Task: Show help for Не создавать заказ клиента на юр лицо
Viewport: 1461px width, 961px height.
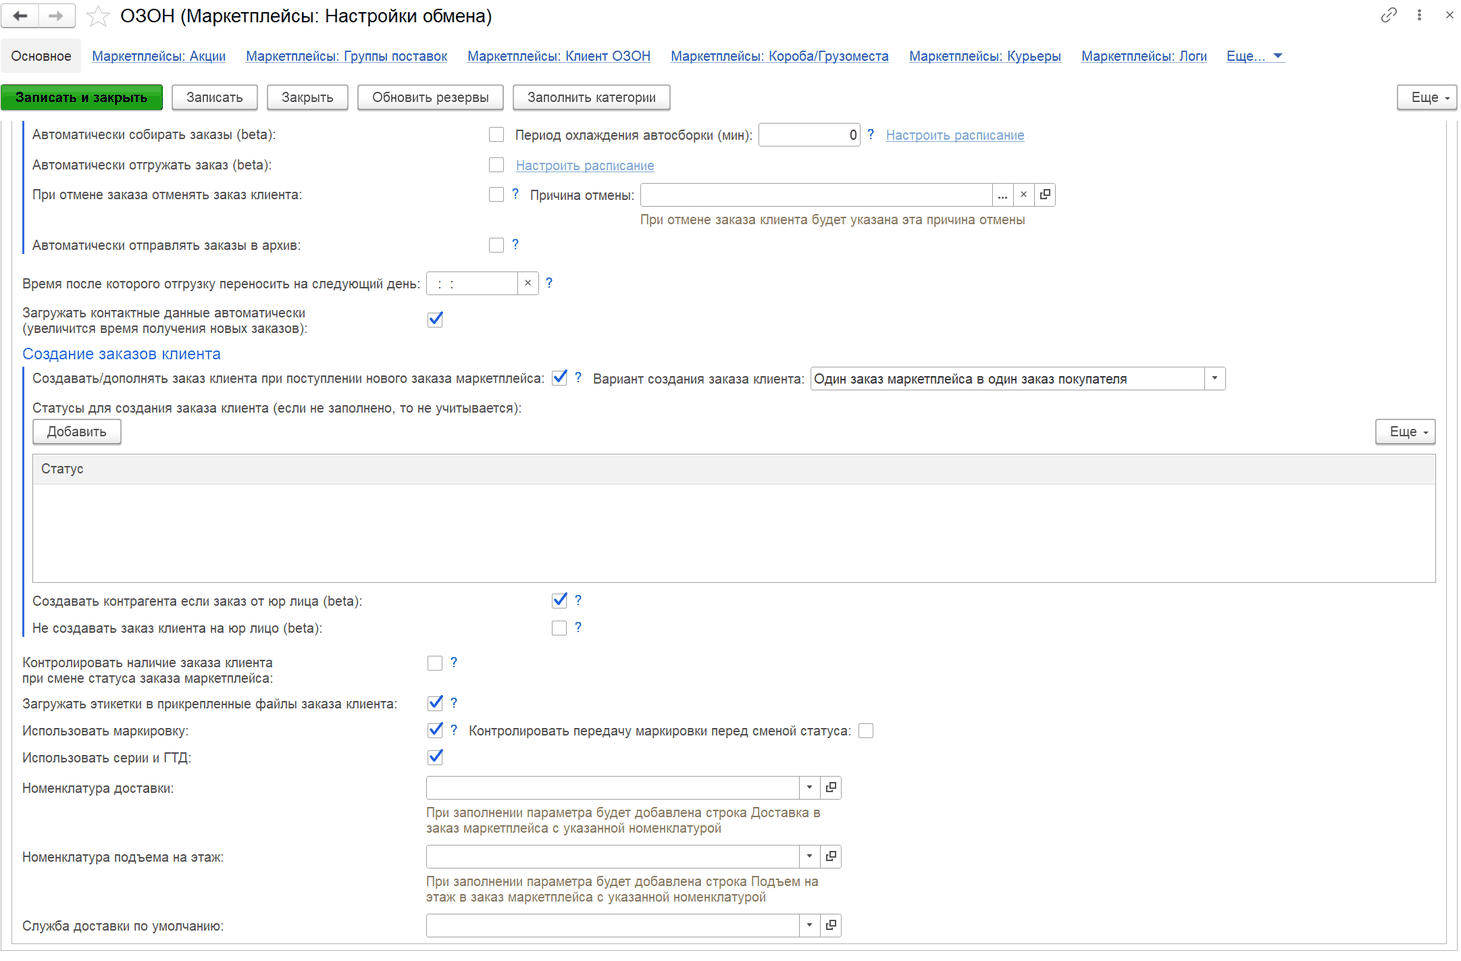Action: click(x=578, y=627)
